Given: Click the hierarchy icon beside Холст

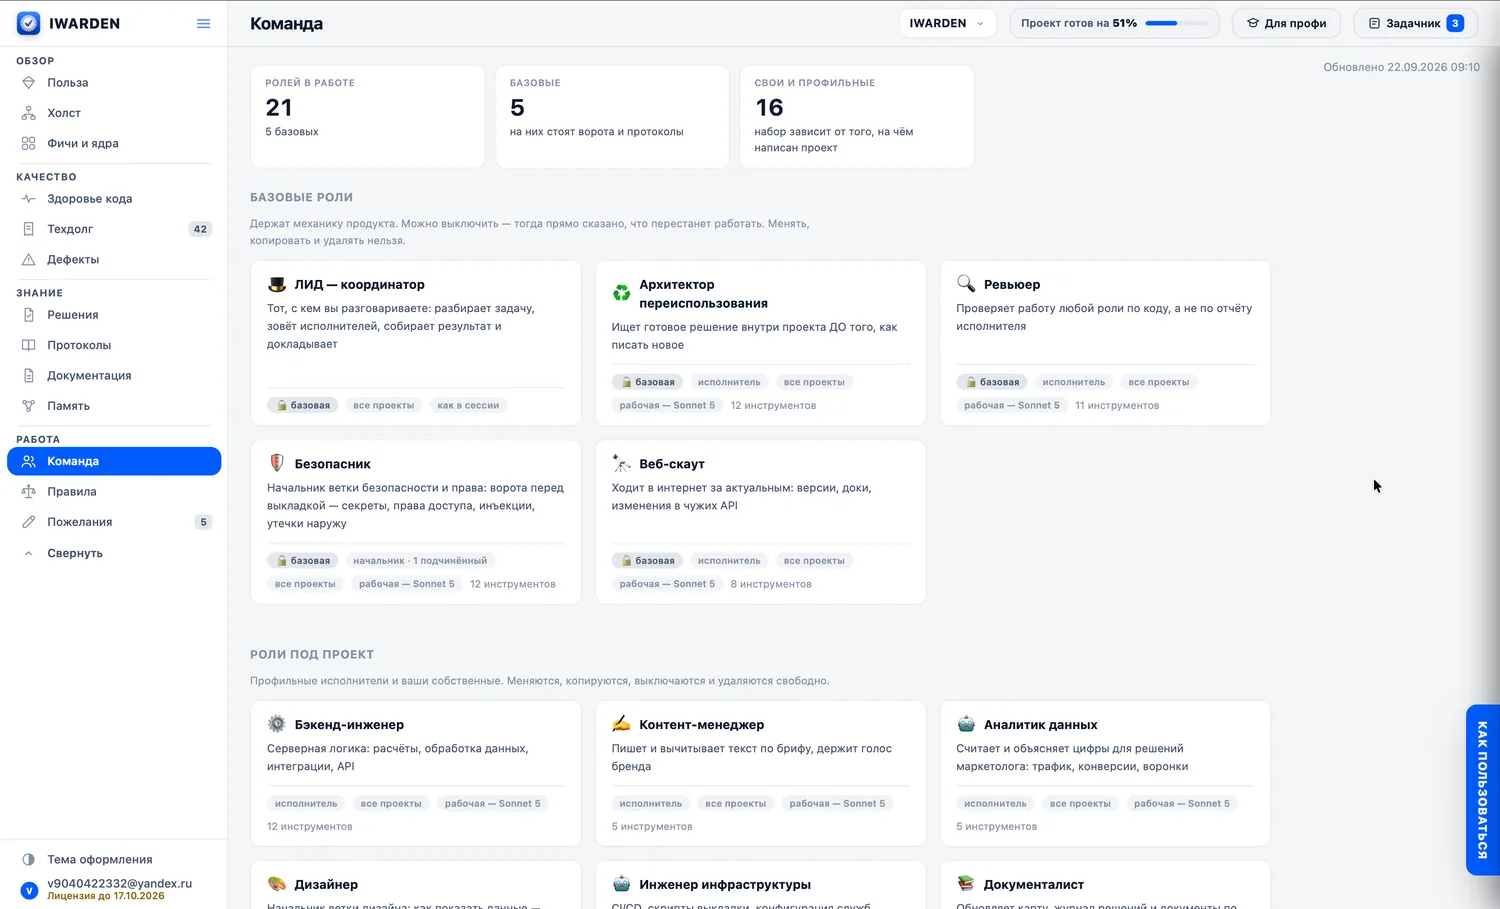Looking at the screenshot, I should tap(29, 113).
